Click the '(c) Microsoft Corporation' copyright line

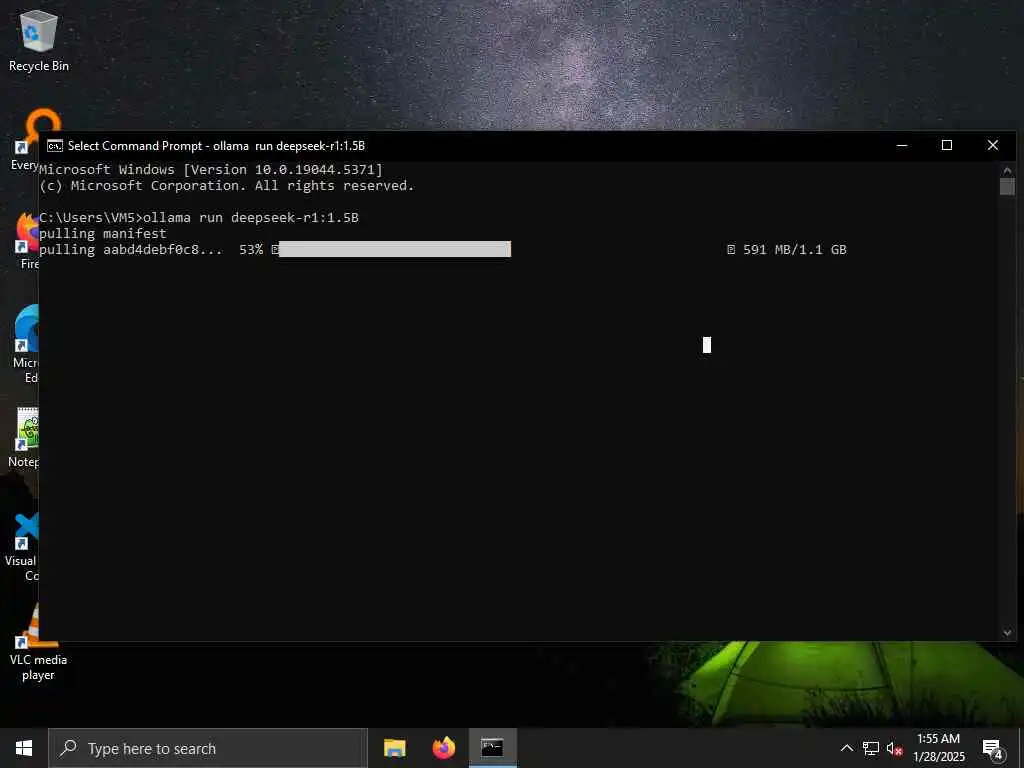coord(227,185)
